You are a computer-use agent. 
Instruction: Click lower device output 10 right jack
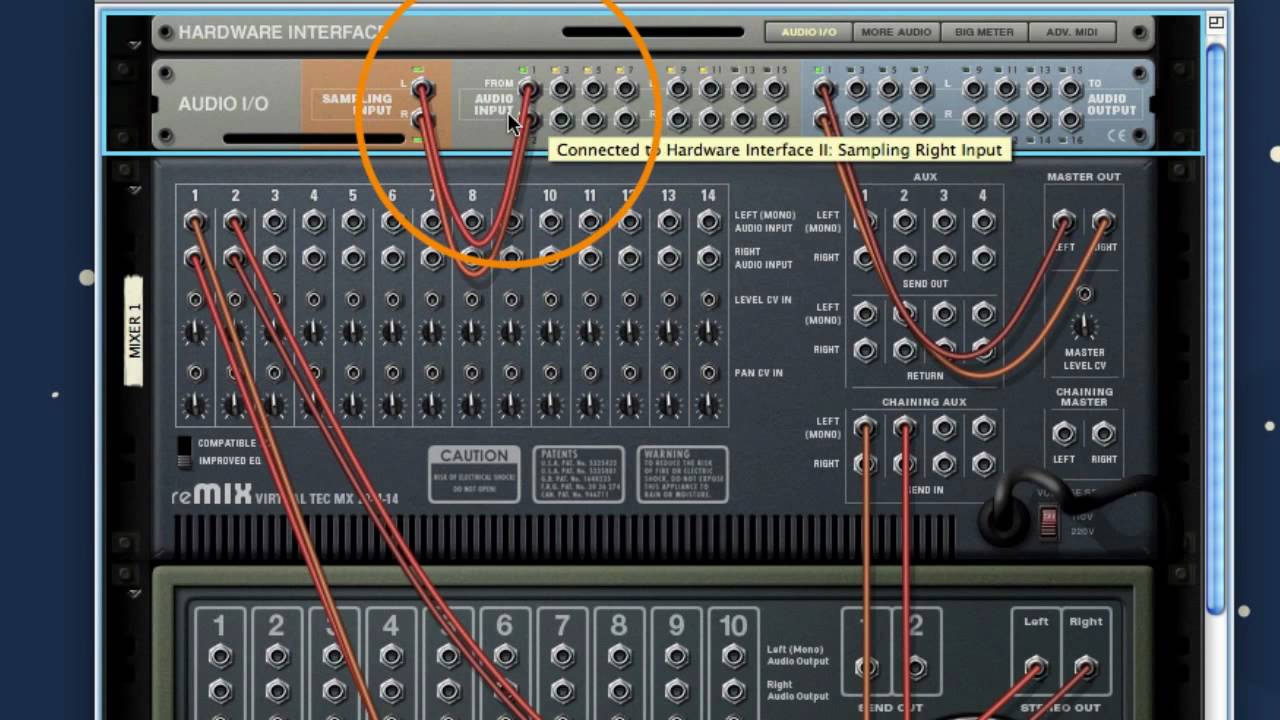(733, 691)
